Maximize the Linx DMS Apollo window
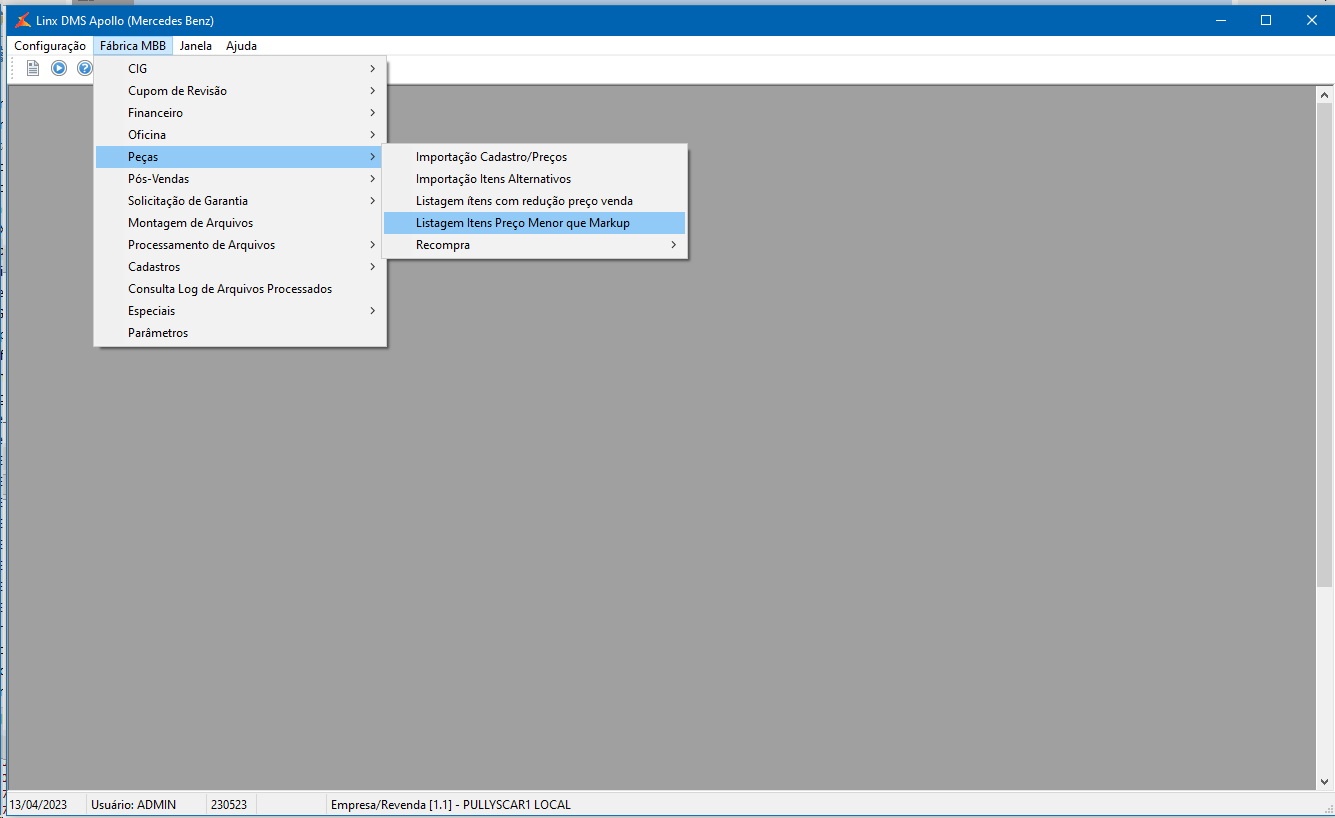 coord(1266,20)
